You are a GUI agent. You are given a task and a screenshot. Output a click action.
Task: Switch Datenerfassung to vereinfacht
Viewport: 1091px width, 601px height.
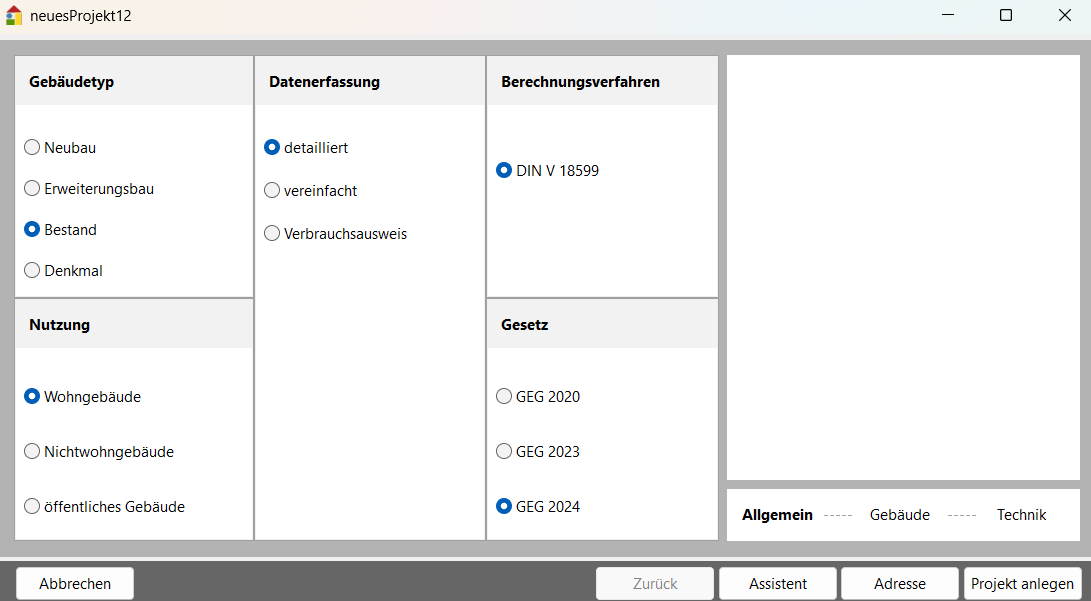click(x=272, y=191)
